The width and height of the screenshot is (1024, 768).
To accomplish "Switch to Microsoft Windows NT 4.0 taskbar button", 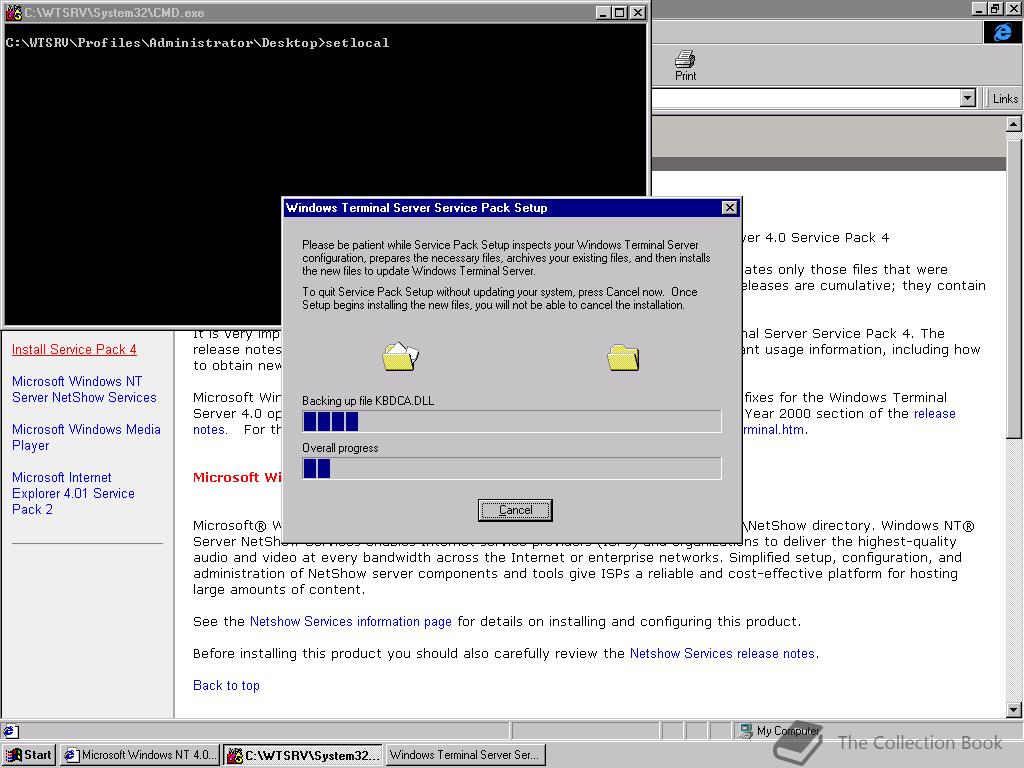I will point(140,755).
